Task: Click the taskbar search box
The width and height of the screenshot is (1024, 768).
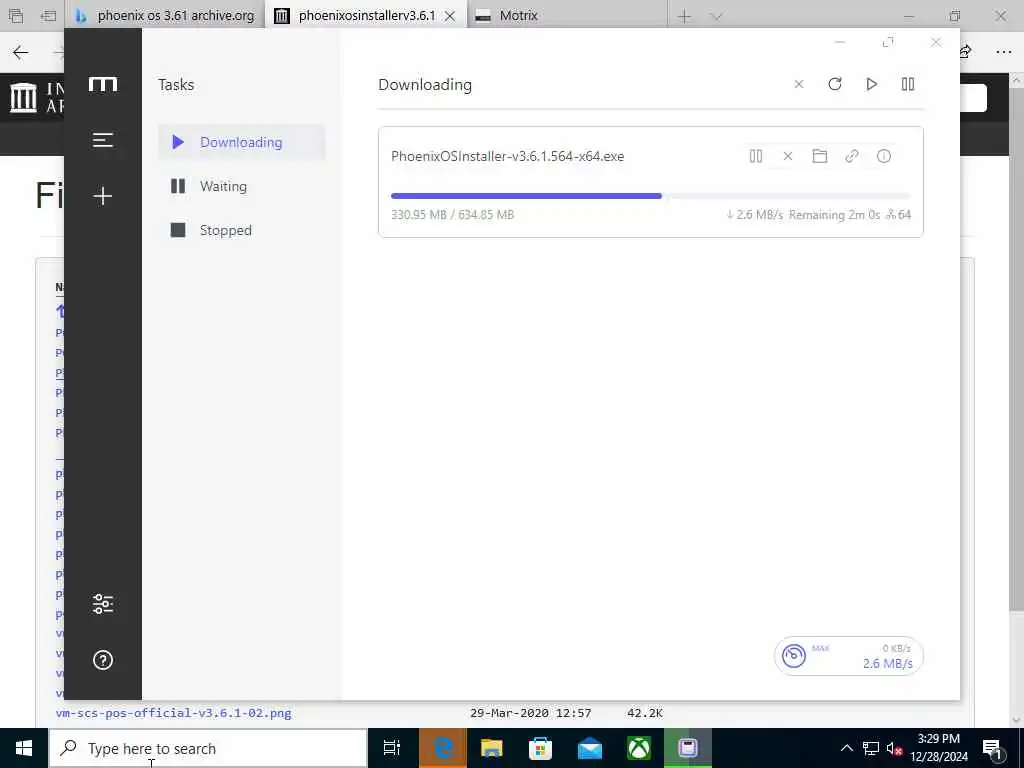Action: 208,748
